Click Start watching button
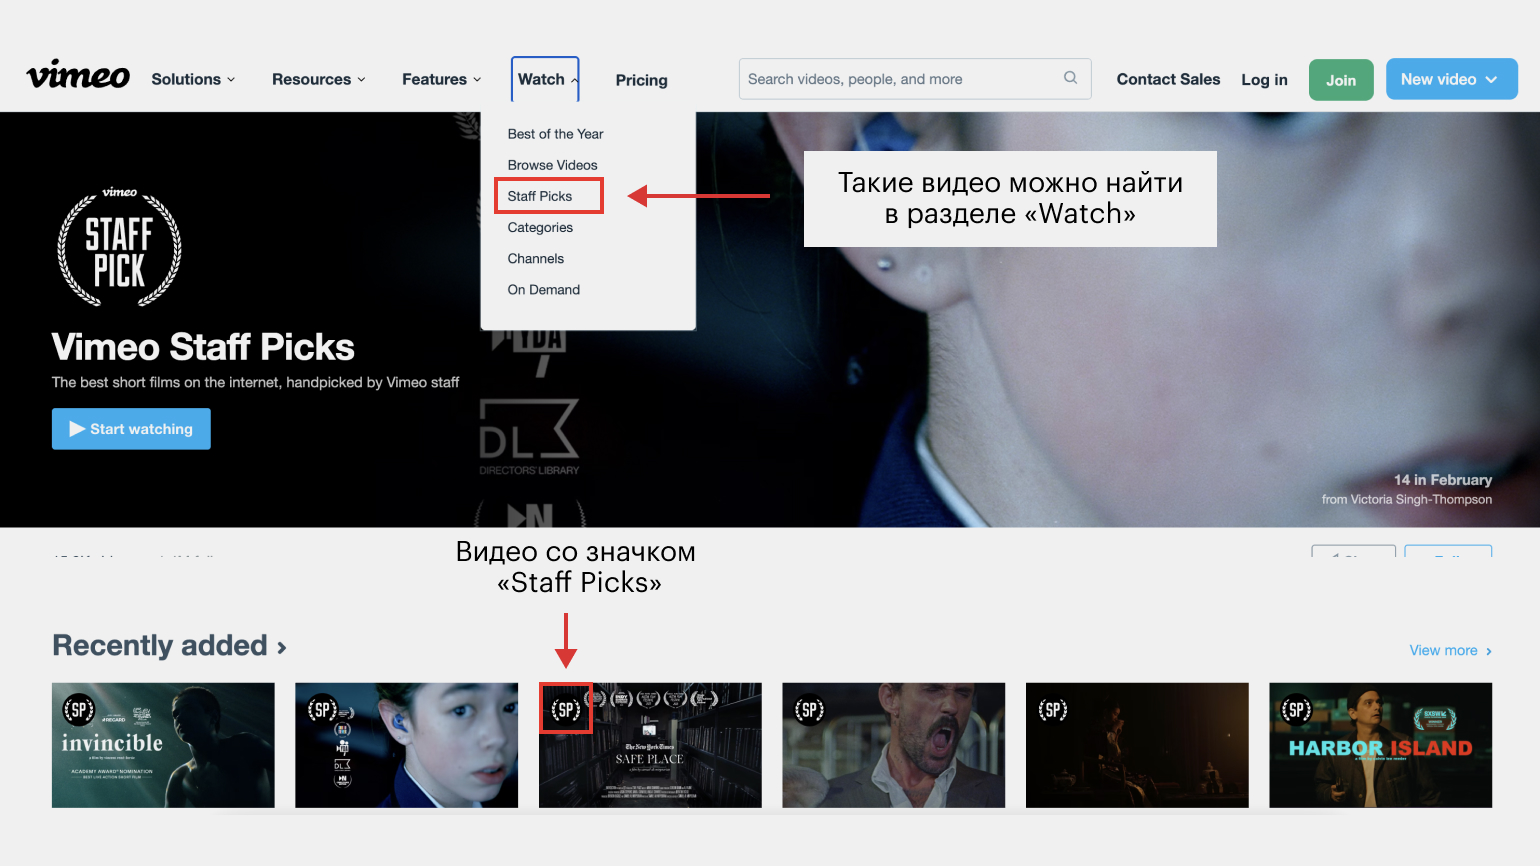This screenshot has height=866, width=1540. point(131,429)
